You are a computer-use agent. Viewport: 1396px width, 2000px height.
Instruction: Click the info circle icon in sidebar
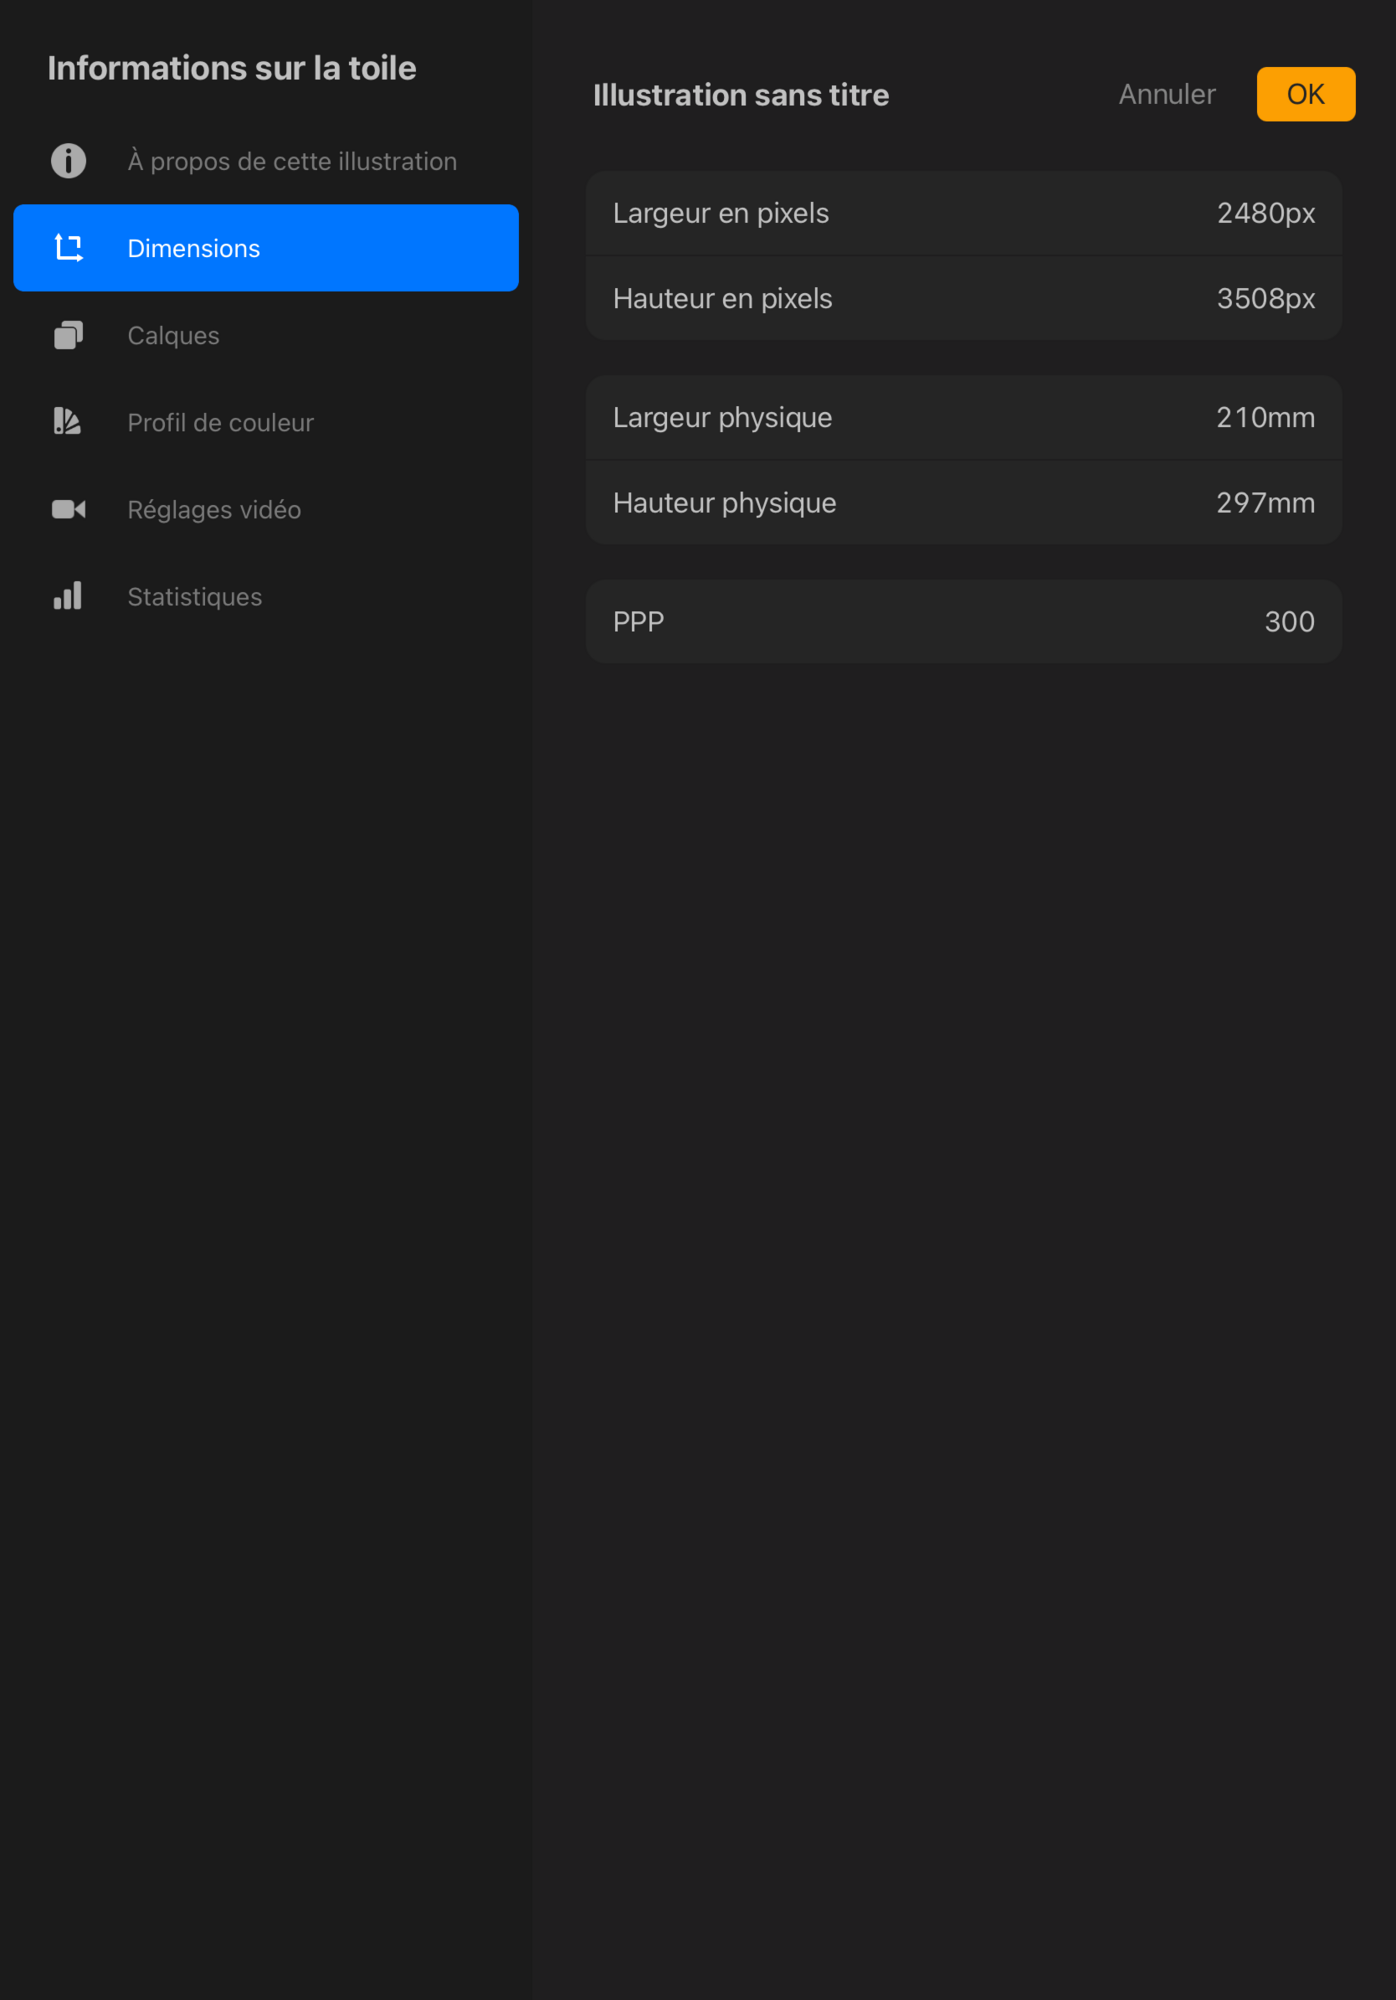point(68,161)
